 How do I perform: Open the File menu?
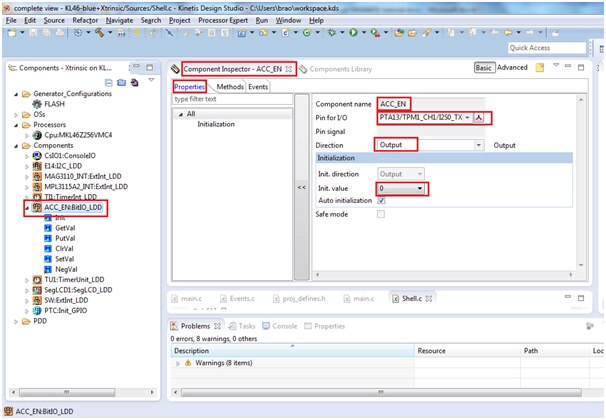pyautogui.click(x=11, y=20)
